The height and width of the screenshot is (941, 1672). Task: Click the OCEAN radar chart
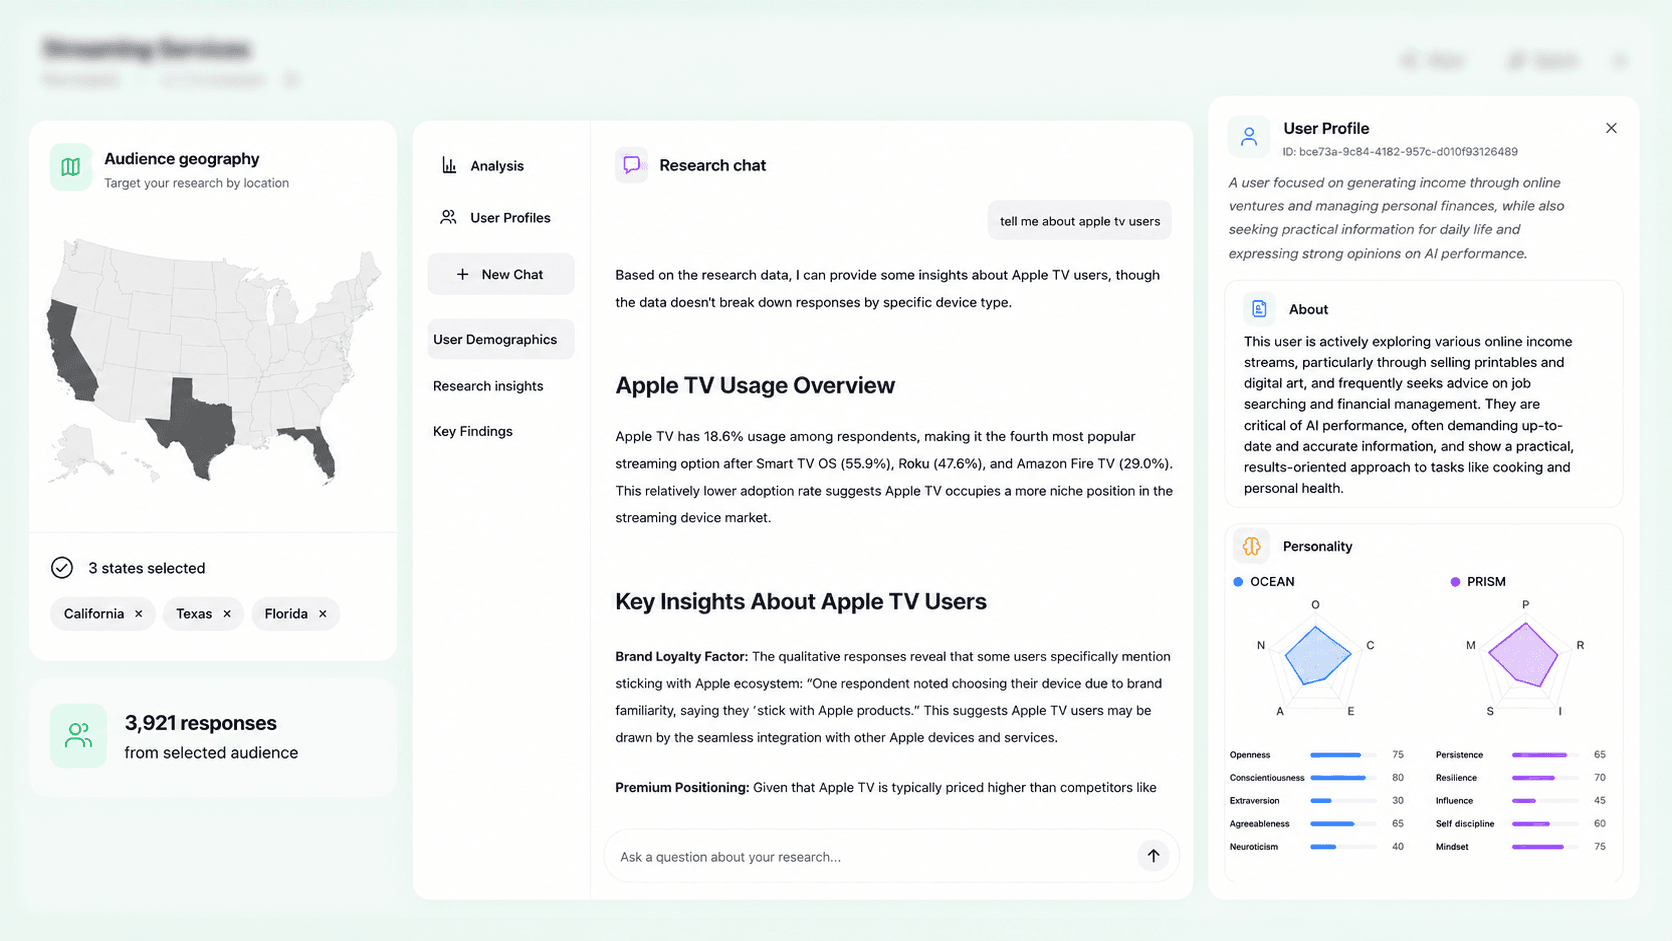(1316, 658)
